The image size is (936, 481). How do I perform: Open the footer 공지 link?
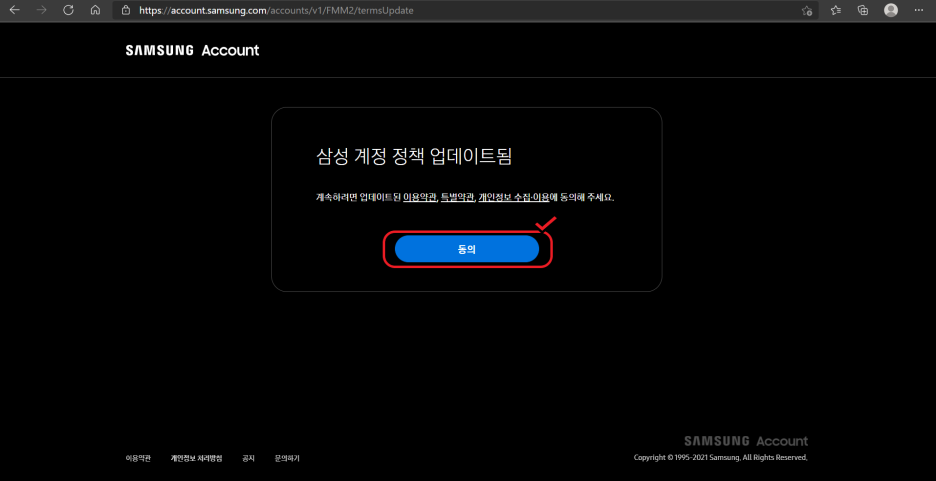248,458
